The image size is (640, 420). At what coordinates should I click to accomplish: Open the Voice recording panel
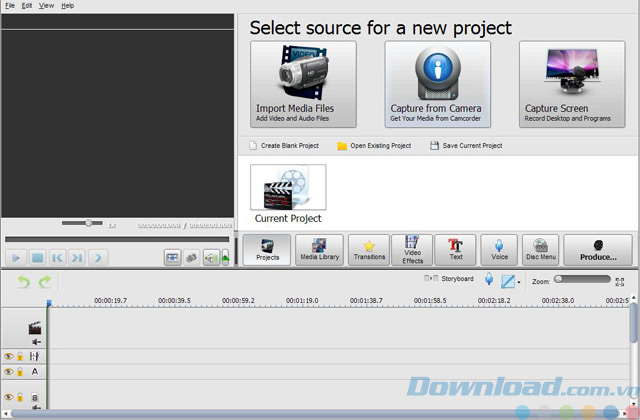click(499, 250)
